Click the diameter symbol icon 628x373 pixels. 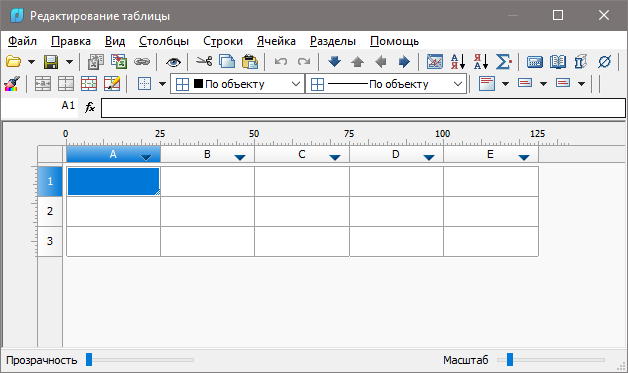[604, 62]
